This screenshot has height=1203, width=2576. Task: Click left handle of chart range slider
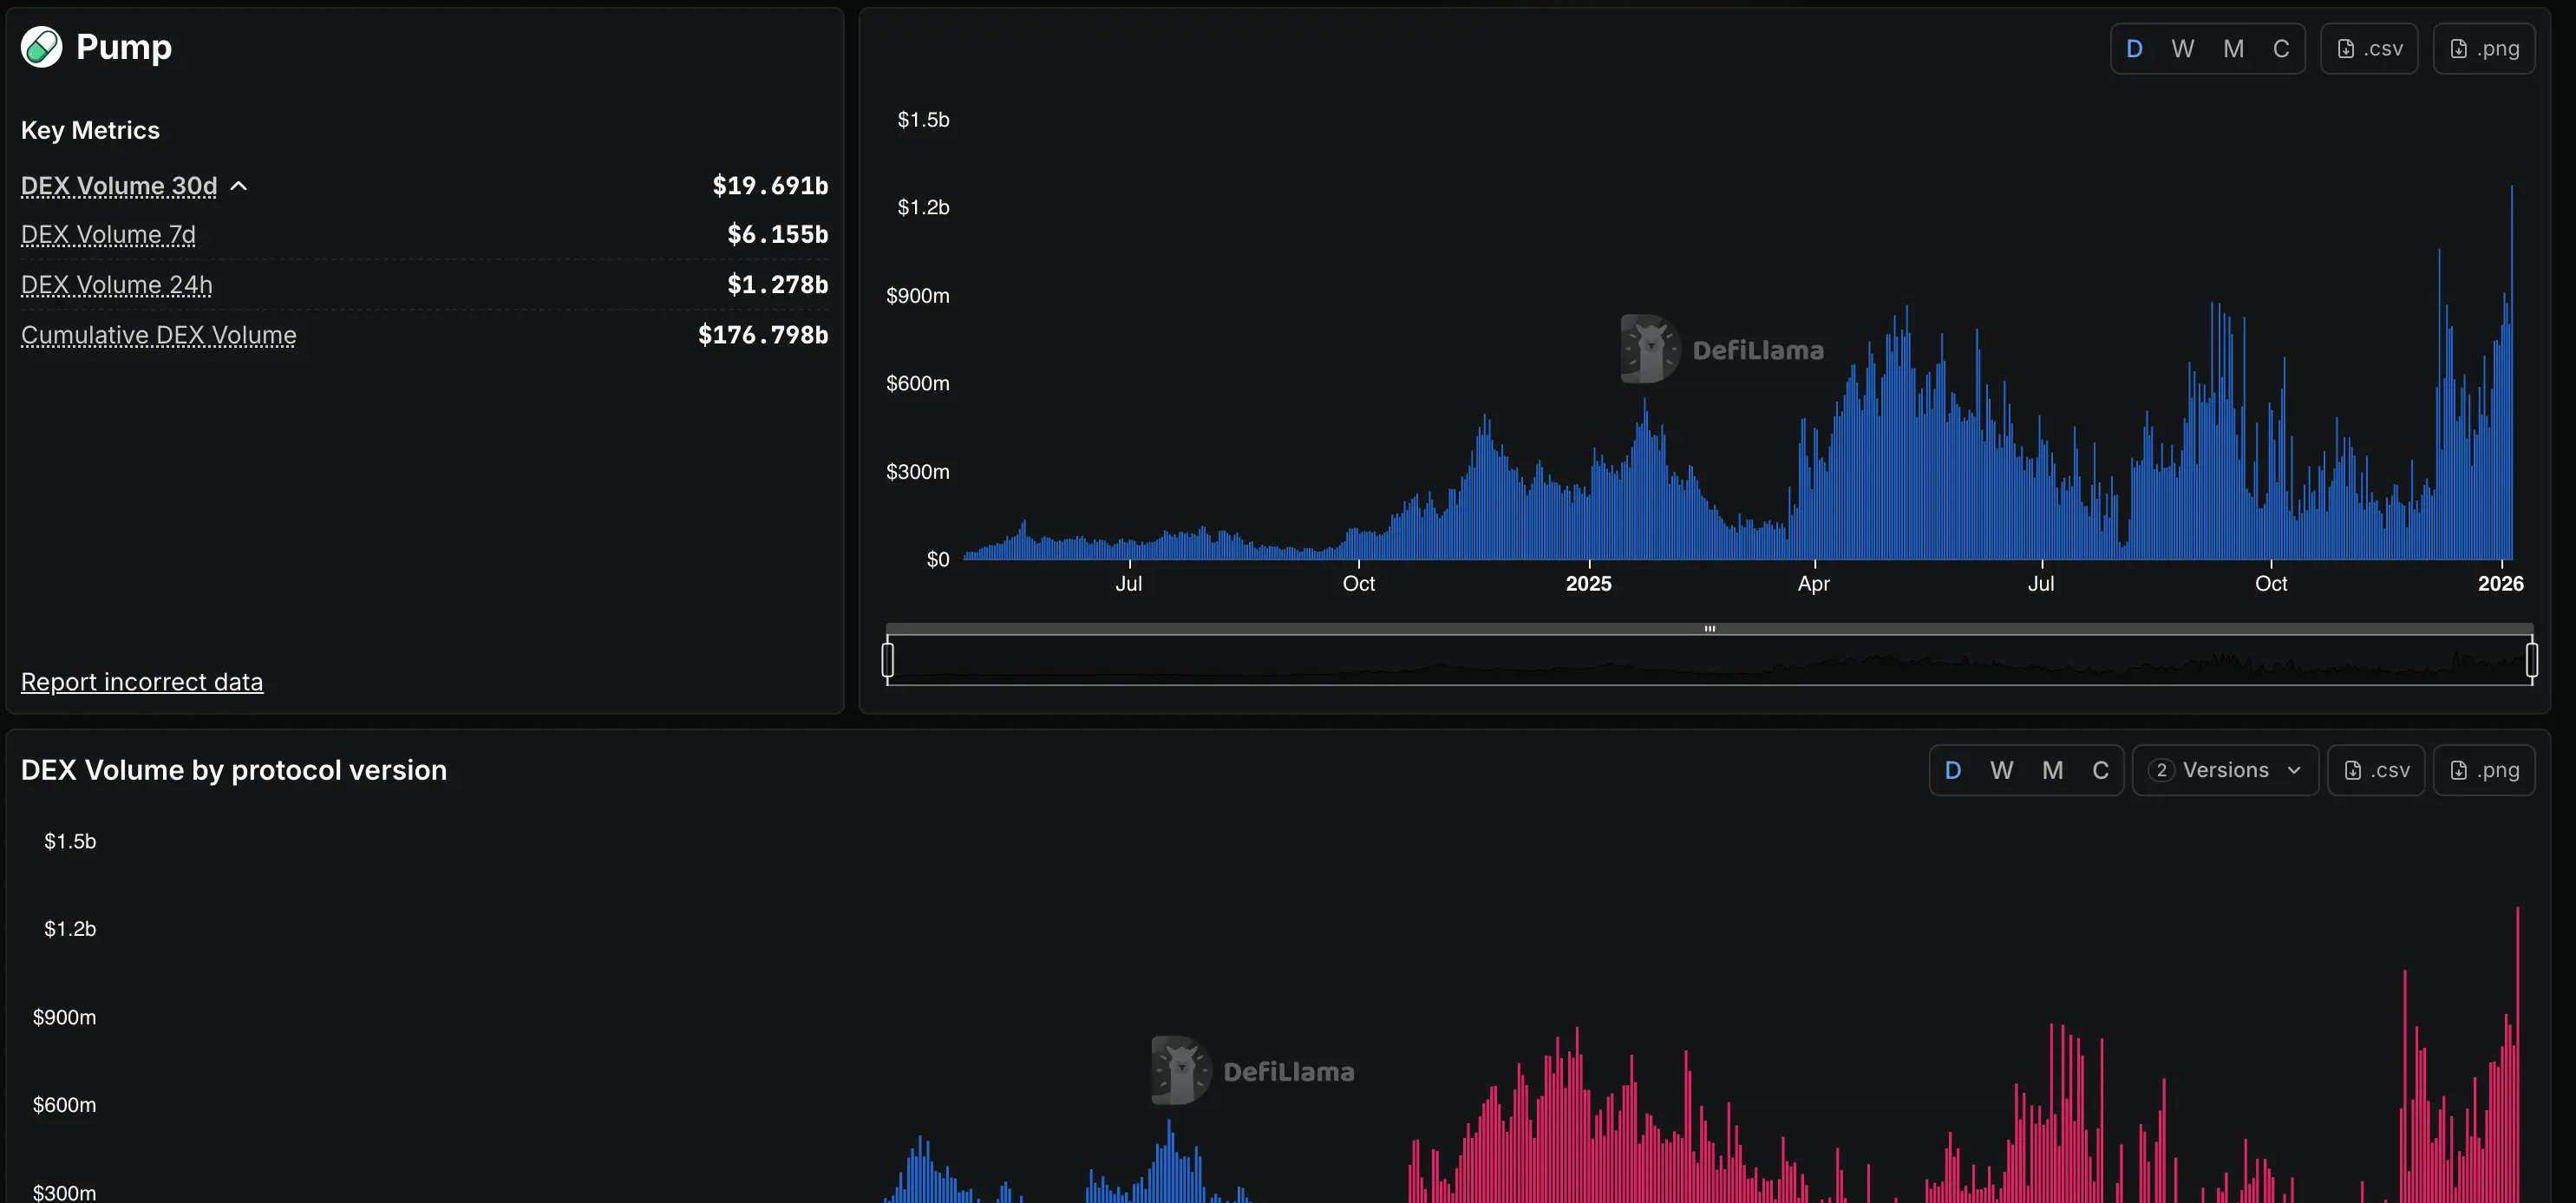coord(887,660)
